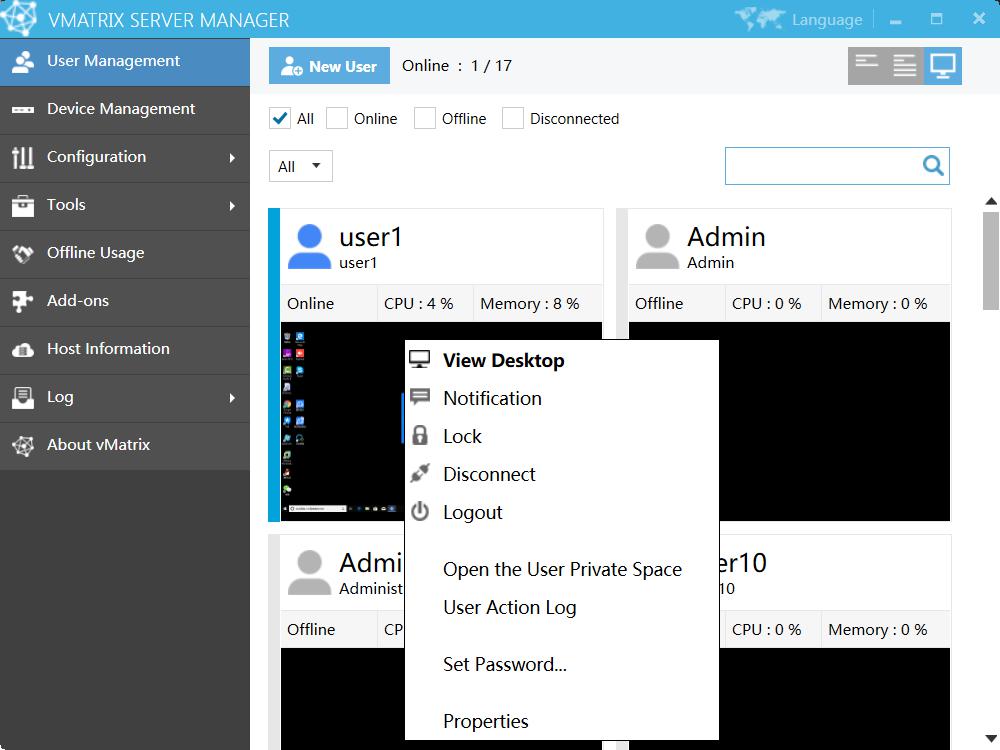1000x750 pixels.
Task: Switch to desktop thumbnail view icon
Action: pos(943,66)
